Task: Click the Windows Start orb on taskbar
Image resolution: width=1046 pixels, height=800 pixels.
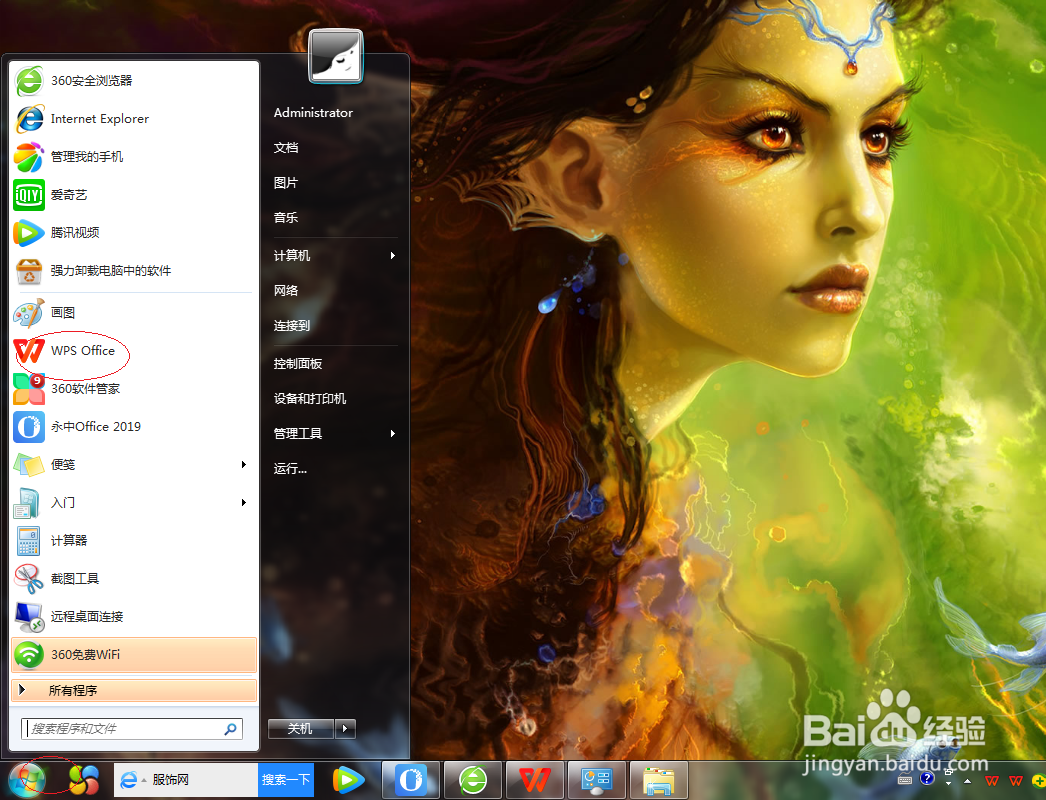Action: pyautogui.click(x=27, y=779)
